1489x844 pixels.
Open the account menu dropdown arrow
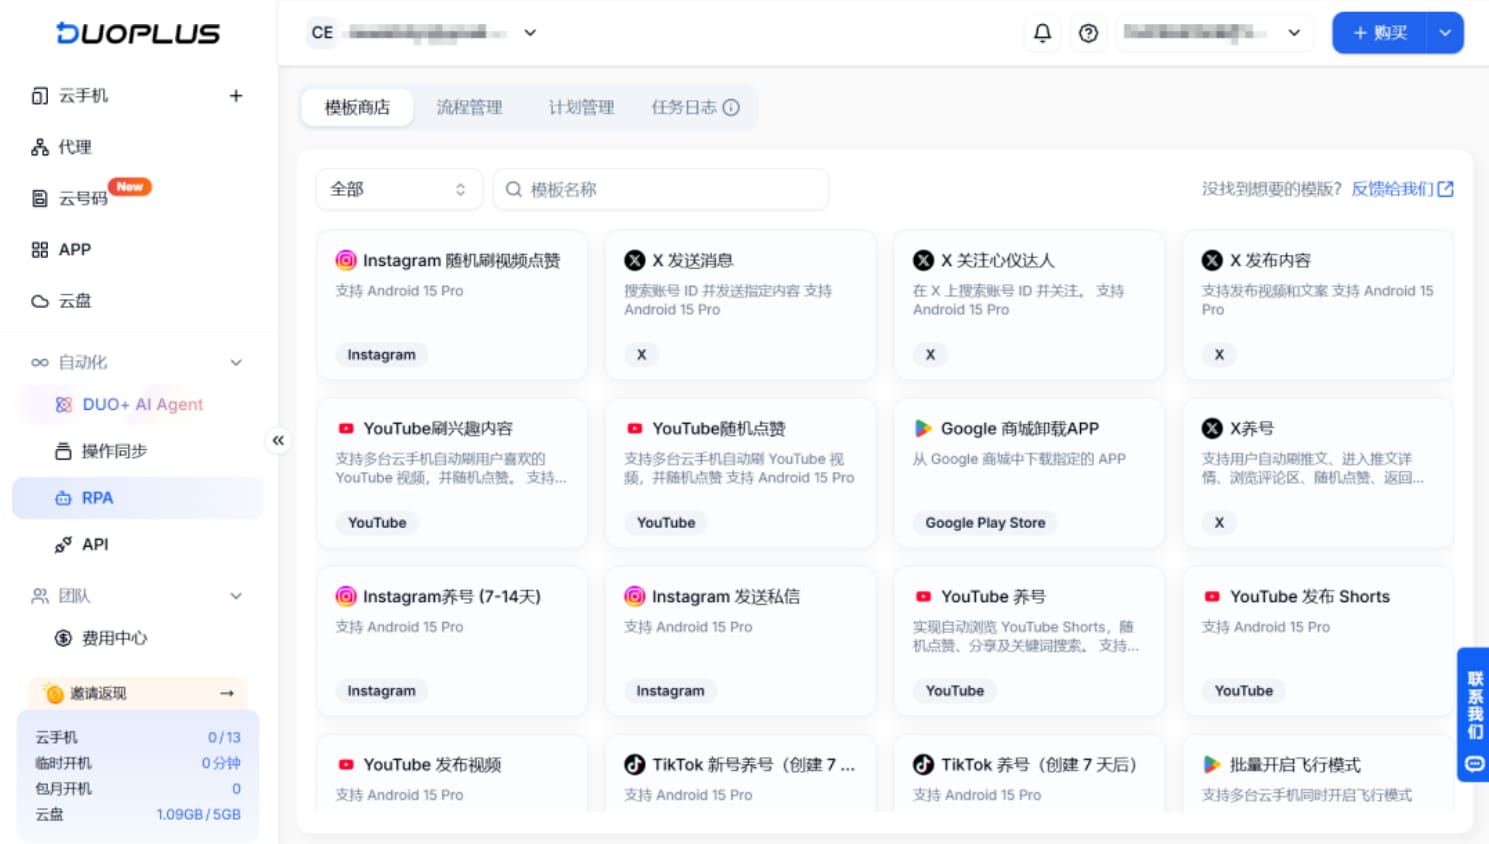1294,33
